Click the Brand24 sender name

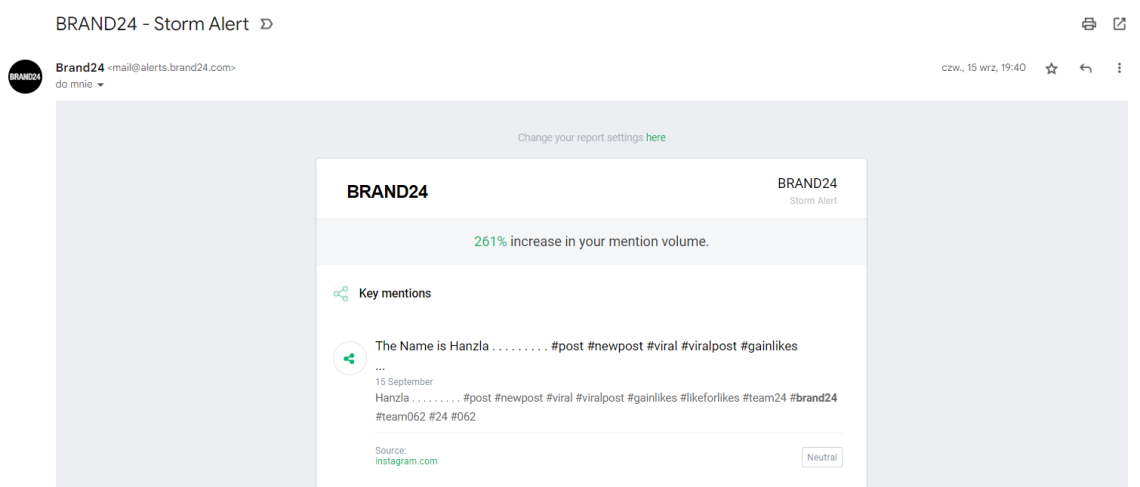80,68
